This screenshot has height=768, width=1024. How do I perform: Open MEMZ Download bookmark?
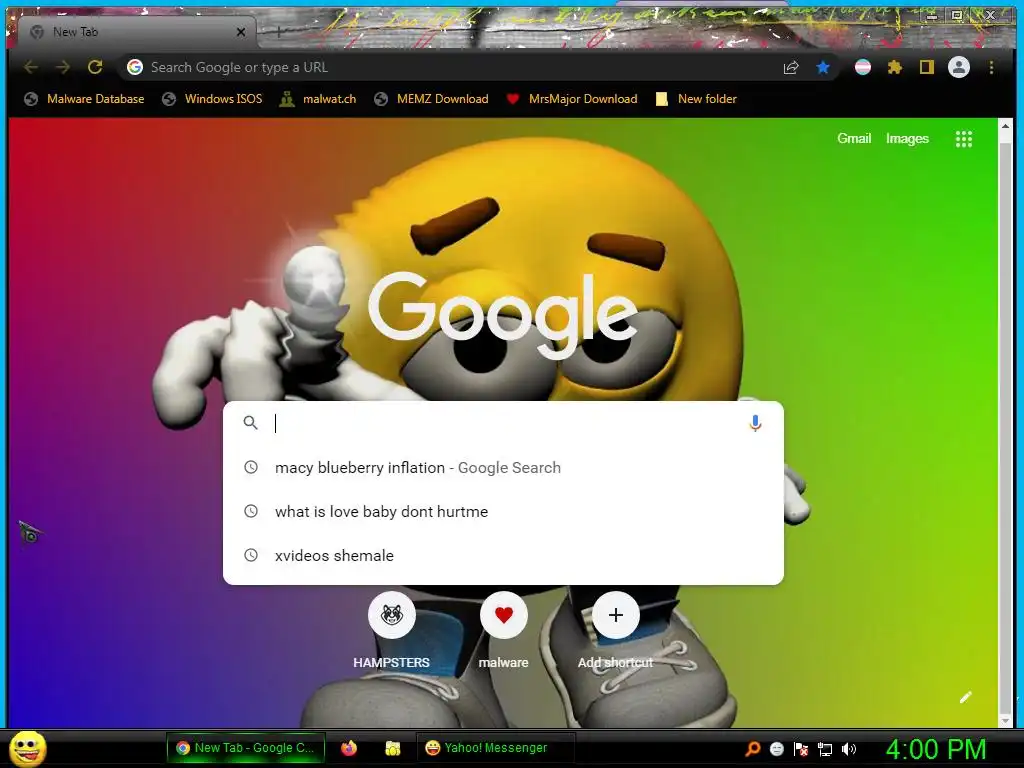point(431,99)
